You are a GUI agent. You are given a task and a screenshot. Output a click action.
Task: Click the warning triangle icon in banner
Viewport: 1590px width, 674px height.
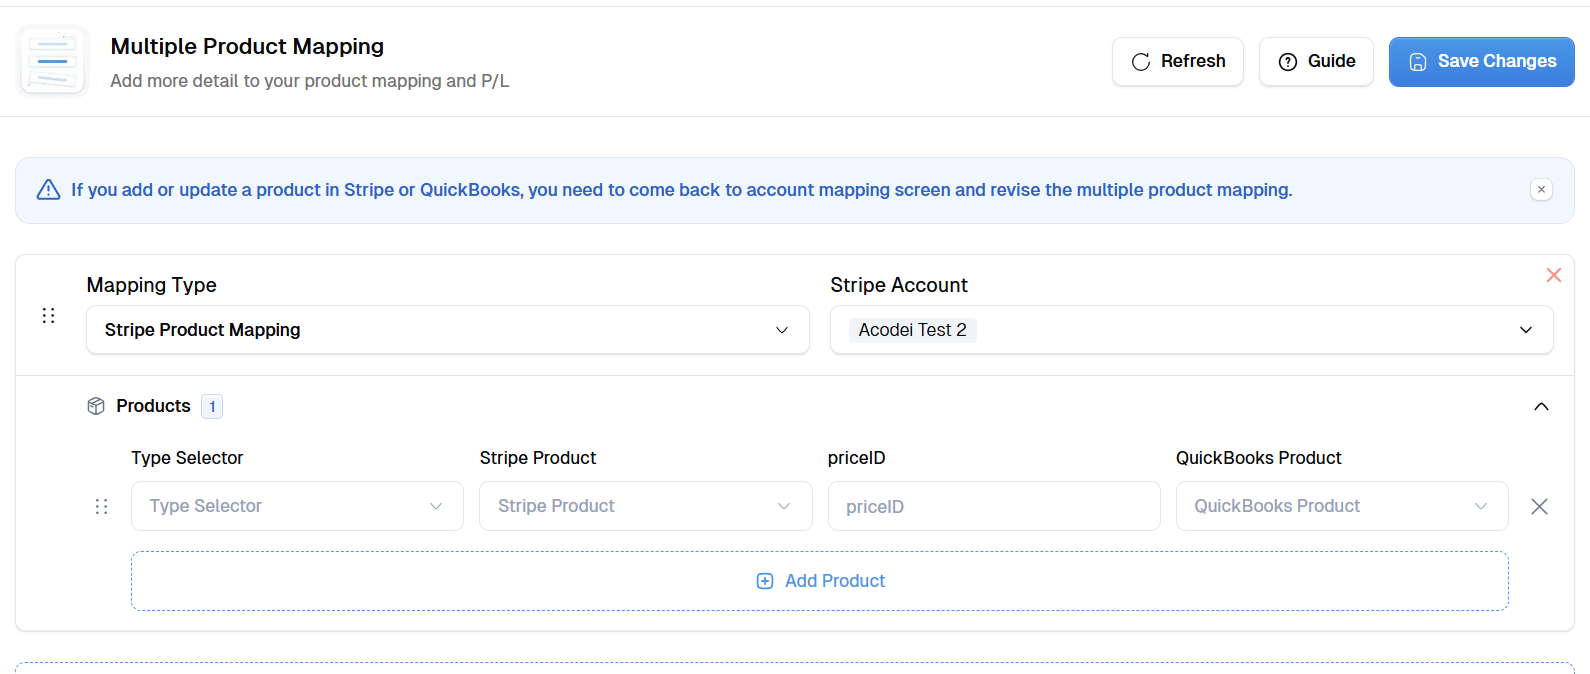click(x=48, y=190)
